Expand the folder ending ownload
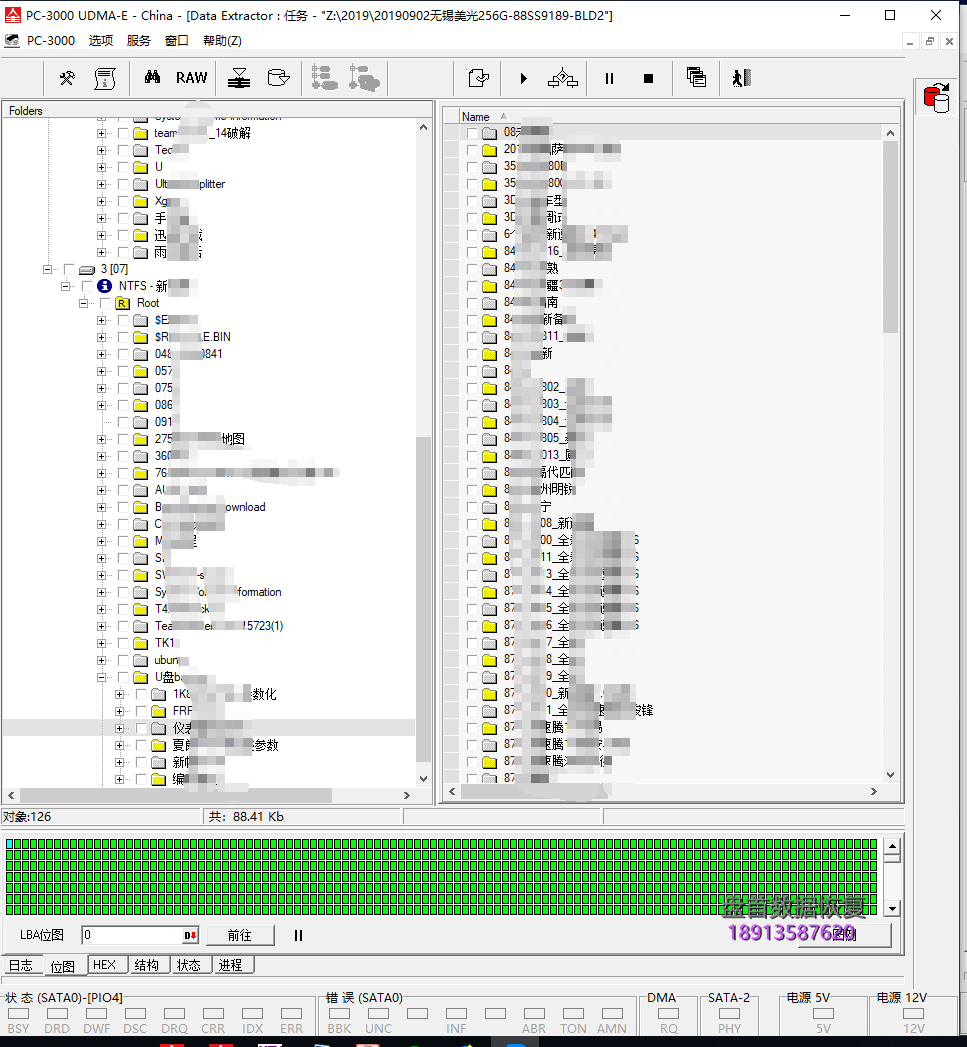This screenshot has height=1047, width=967. click(x=102, y=507)
